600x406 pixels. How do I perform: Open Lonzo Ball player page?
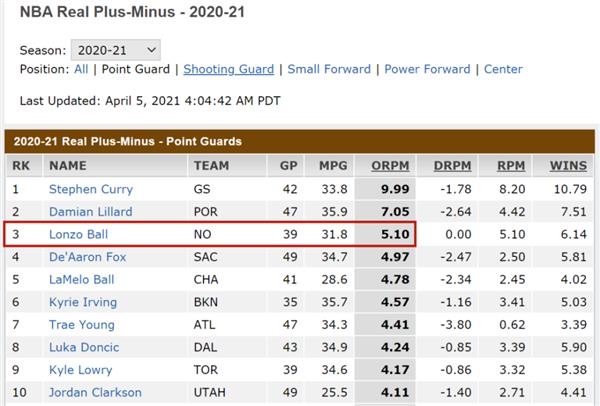click(78, 234)
